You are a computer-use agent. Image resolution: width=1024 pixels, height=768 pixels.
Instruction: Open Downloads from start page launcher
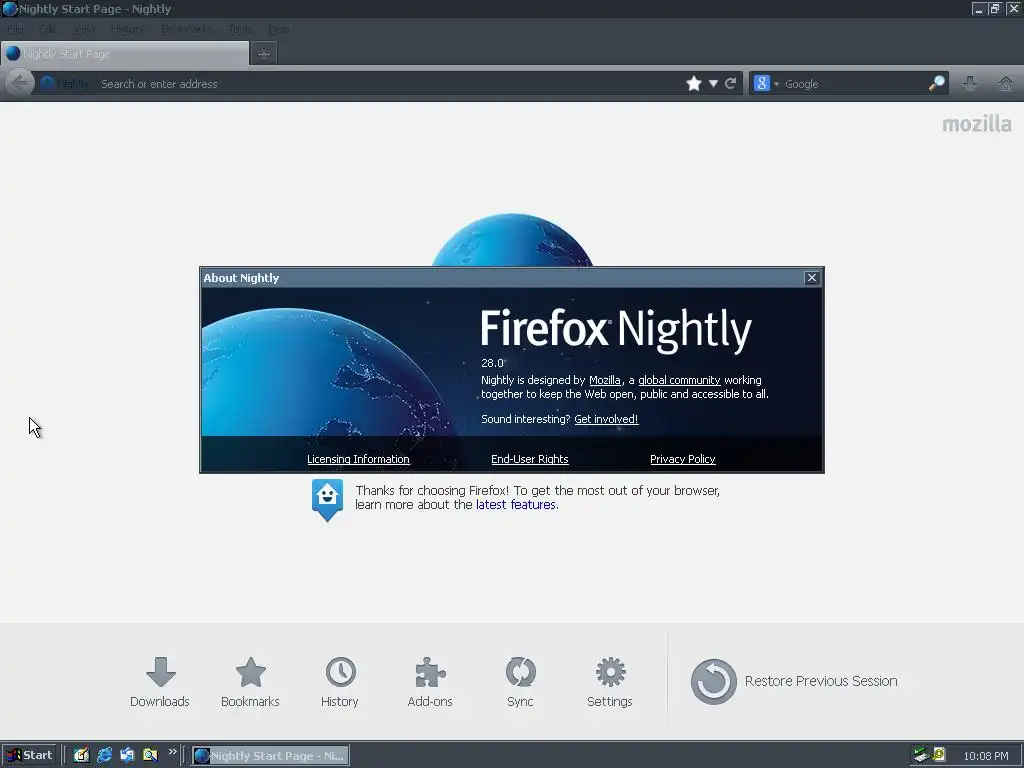tap(160, 682)
